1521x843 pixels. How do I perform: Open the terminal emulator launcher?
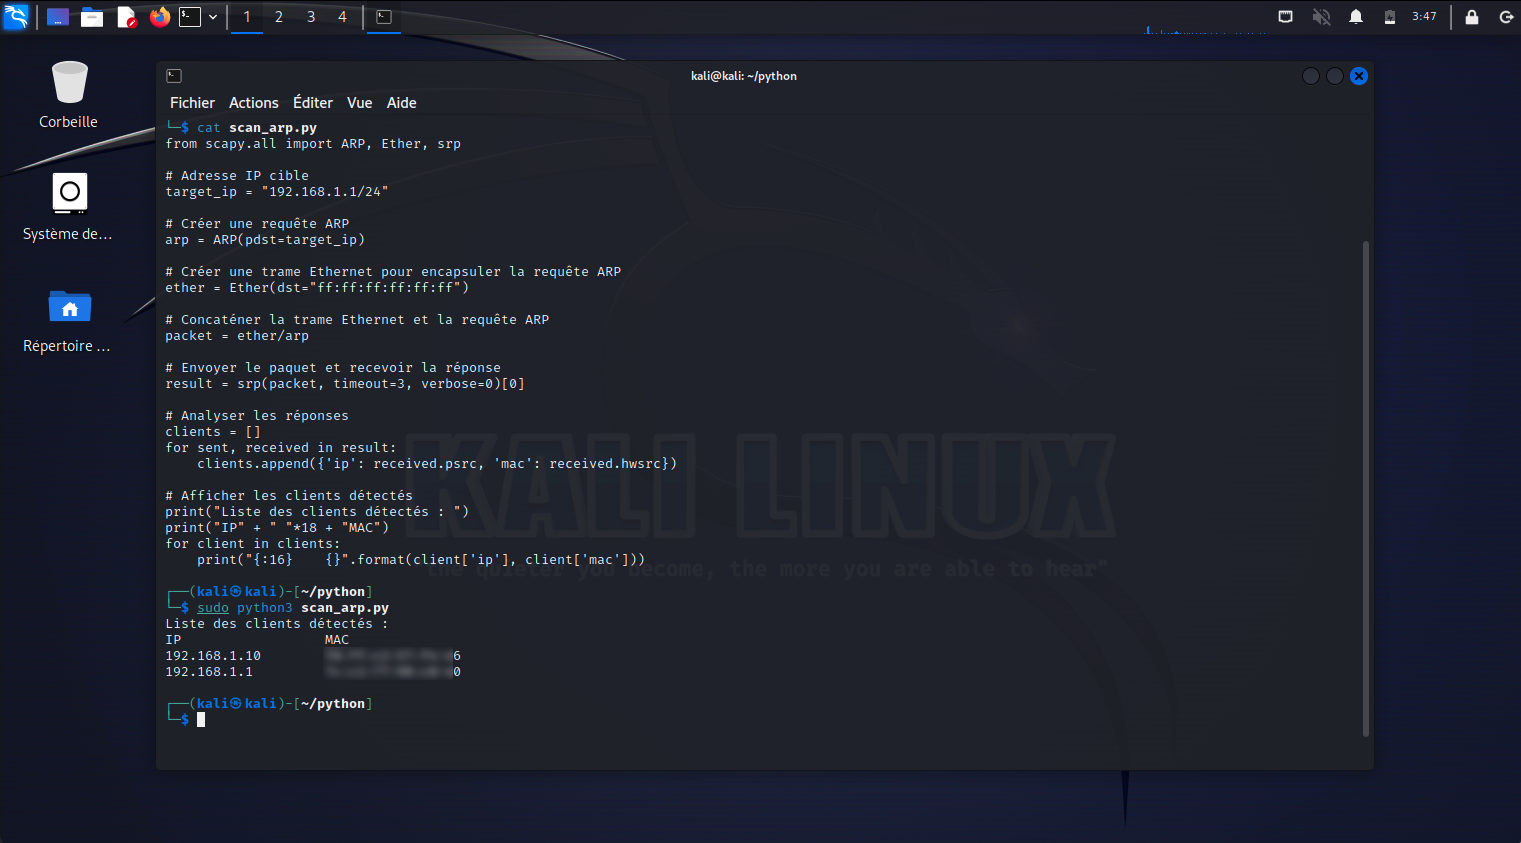coord(190,16)
